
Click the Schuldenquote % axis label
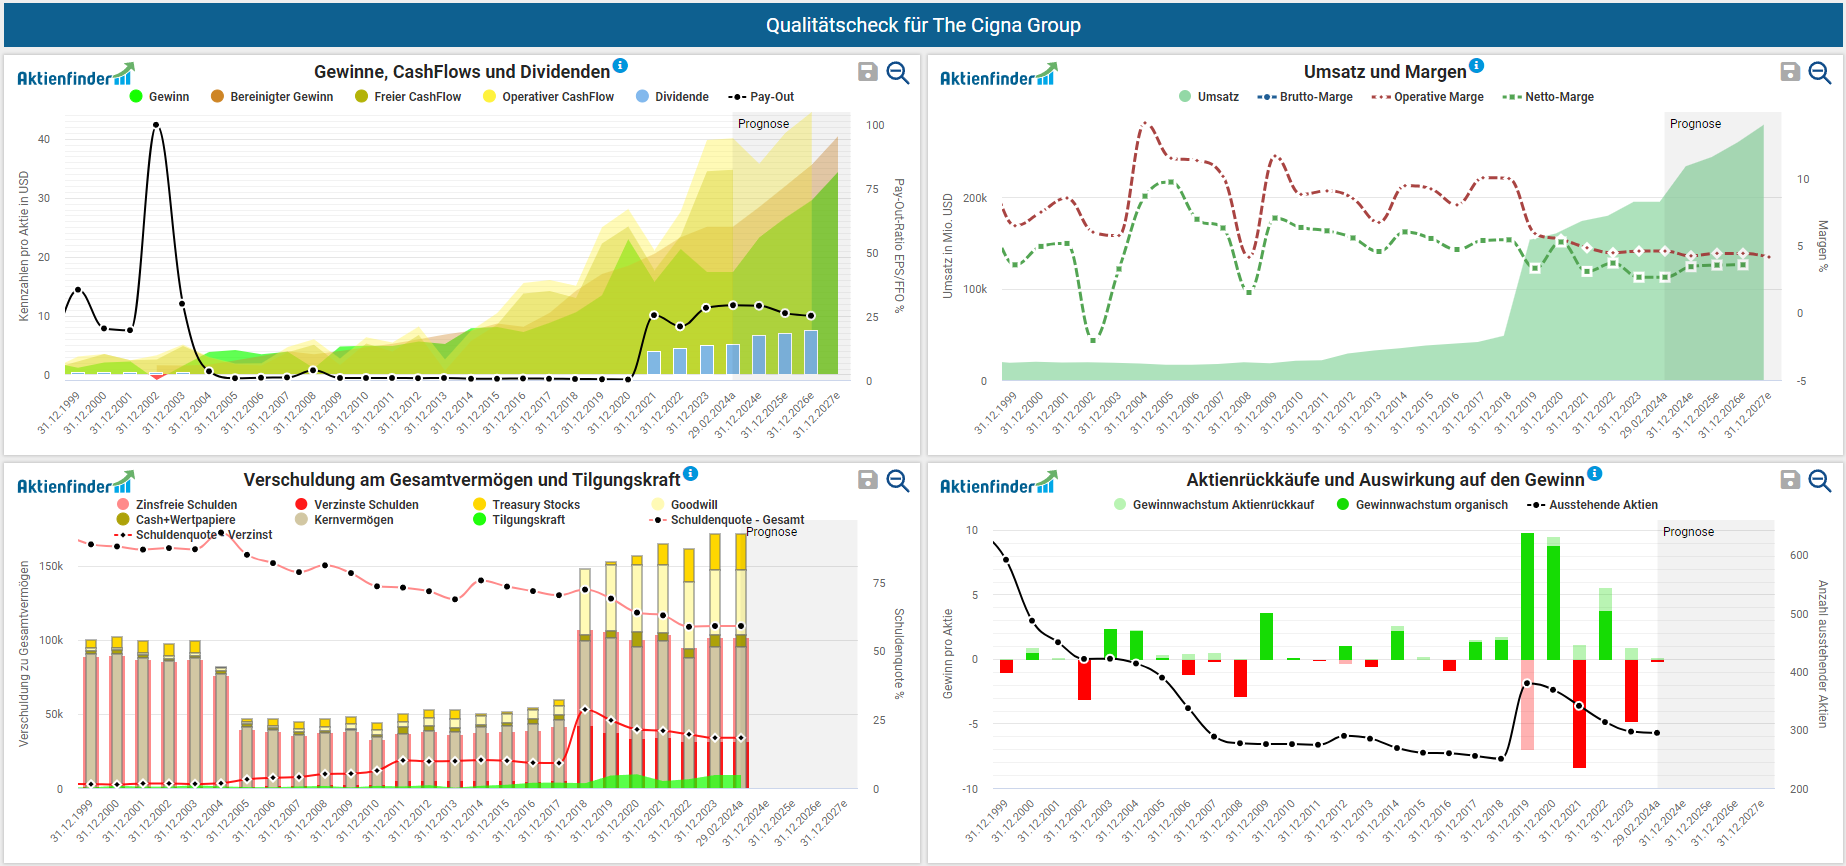click(899, 654)
